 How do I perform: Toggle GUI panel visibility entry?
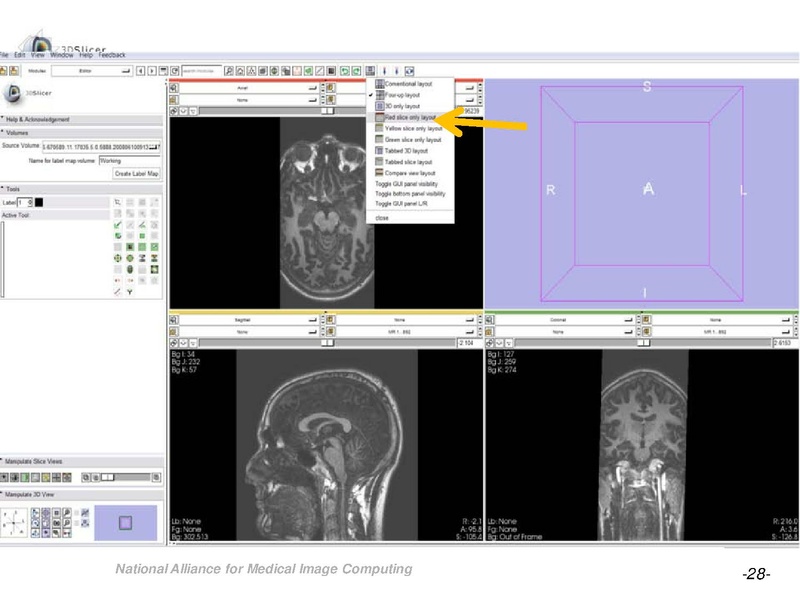pyautogui.click(x=407, y=184)
